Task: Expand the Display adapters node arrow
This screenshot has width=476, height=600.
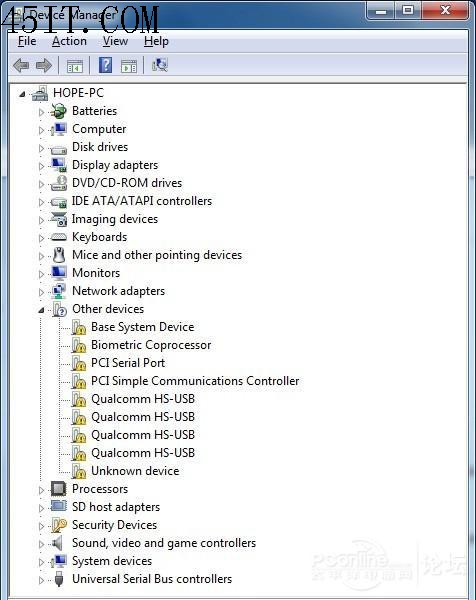Action: coord(41,166)
